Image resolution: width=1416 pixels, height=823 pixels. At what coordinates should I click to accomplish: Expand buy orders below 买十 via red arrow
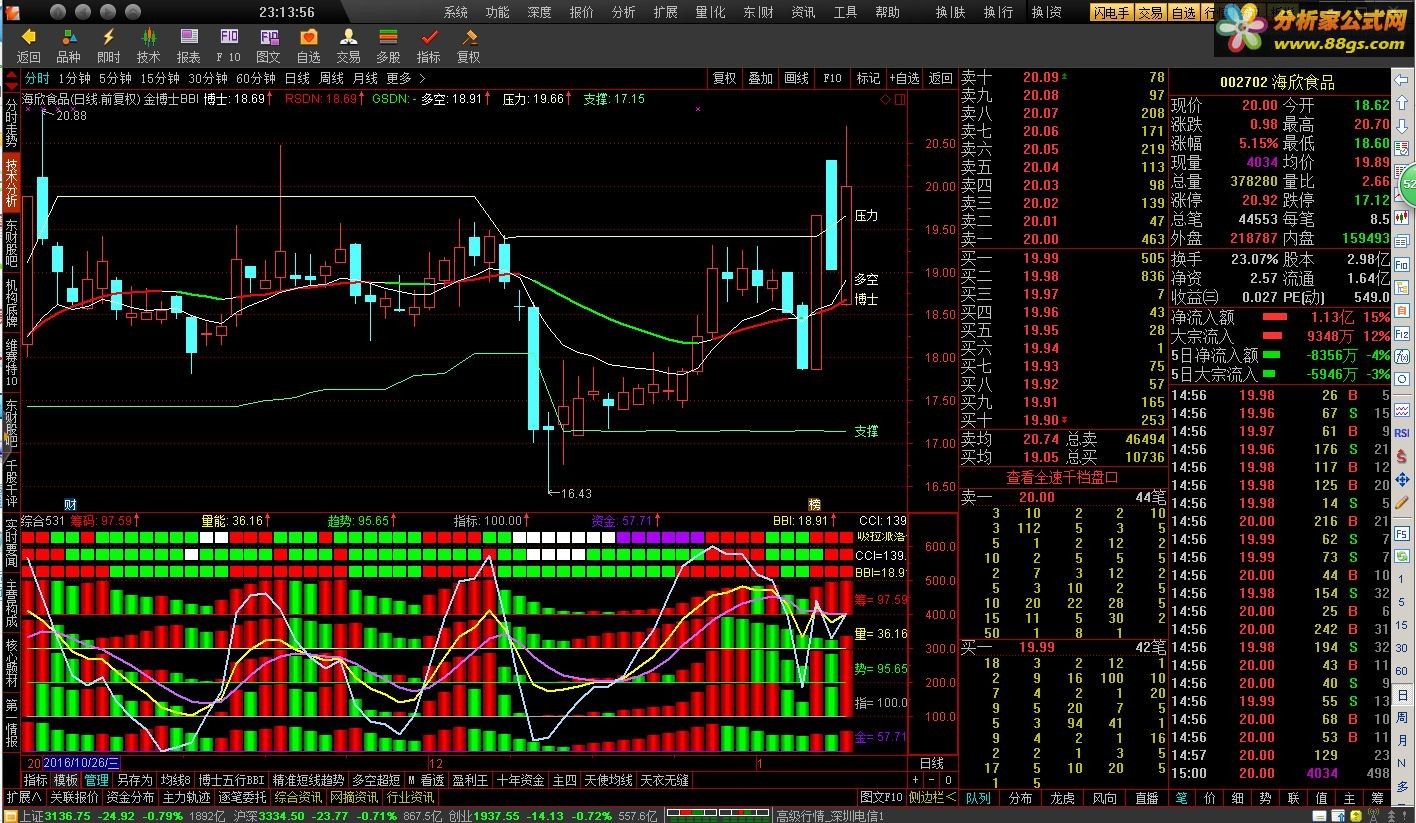coord(1064,420)
